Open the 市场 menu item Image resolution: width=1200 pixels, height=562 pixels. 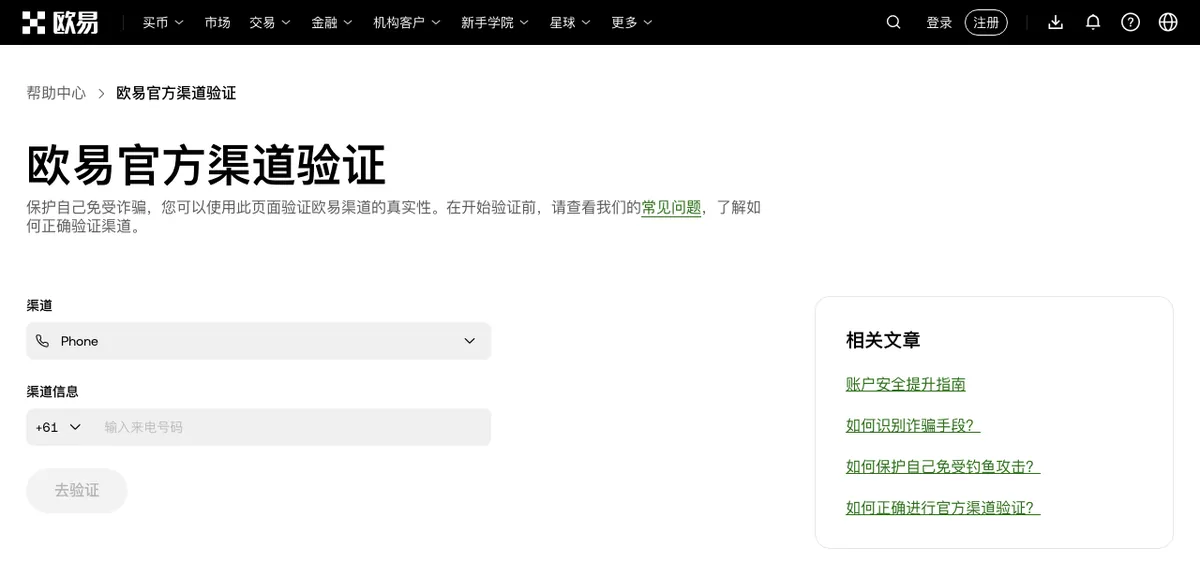[x=217, y=22]
